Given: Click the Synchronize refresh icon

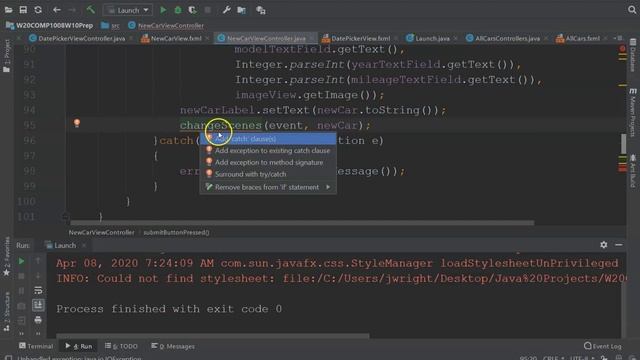Looking at the screenshot, I should pyautogui.click(x=38, y=10).
